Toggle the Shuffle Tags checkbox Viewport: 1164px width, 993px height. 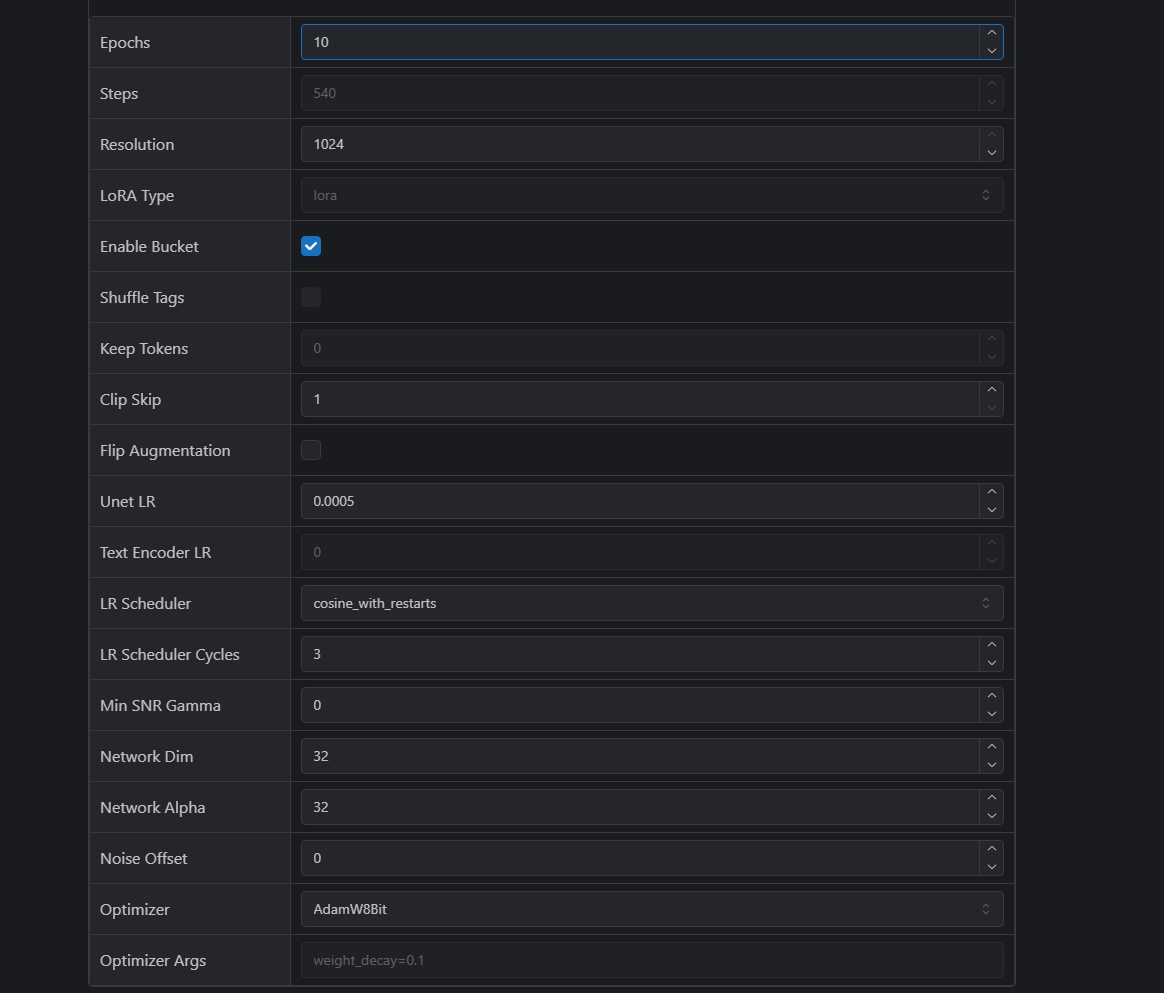click(x=311, y=297)
